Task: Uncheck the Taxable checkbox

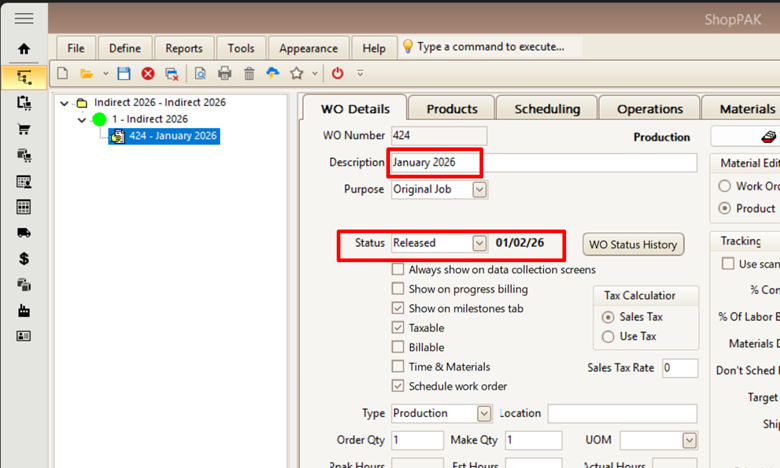Action: 399,328
